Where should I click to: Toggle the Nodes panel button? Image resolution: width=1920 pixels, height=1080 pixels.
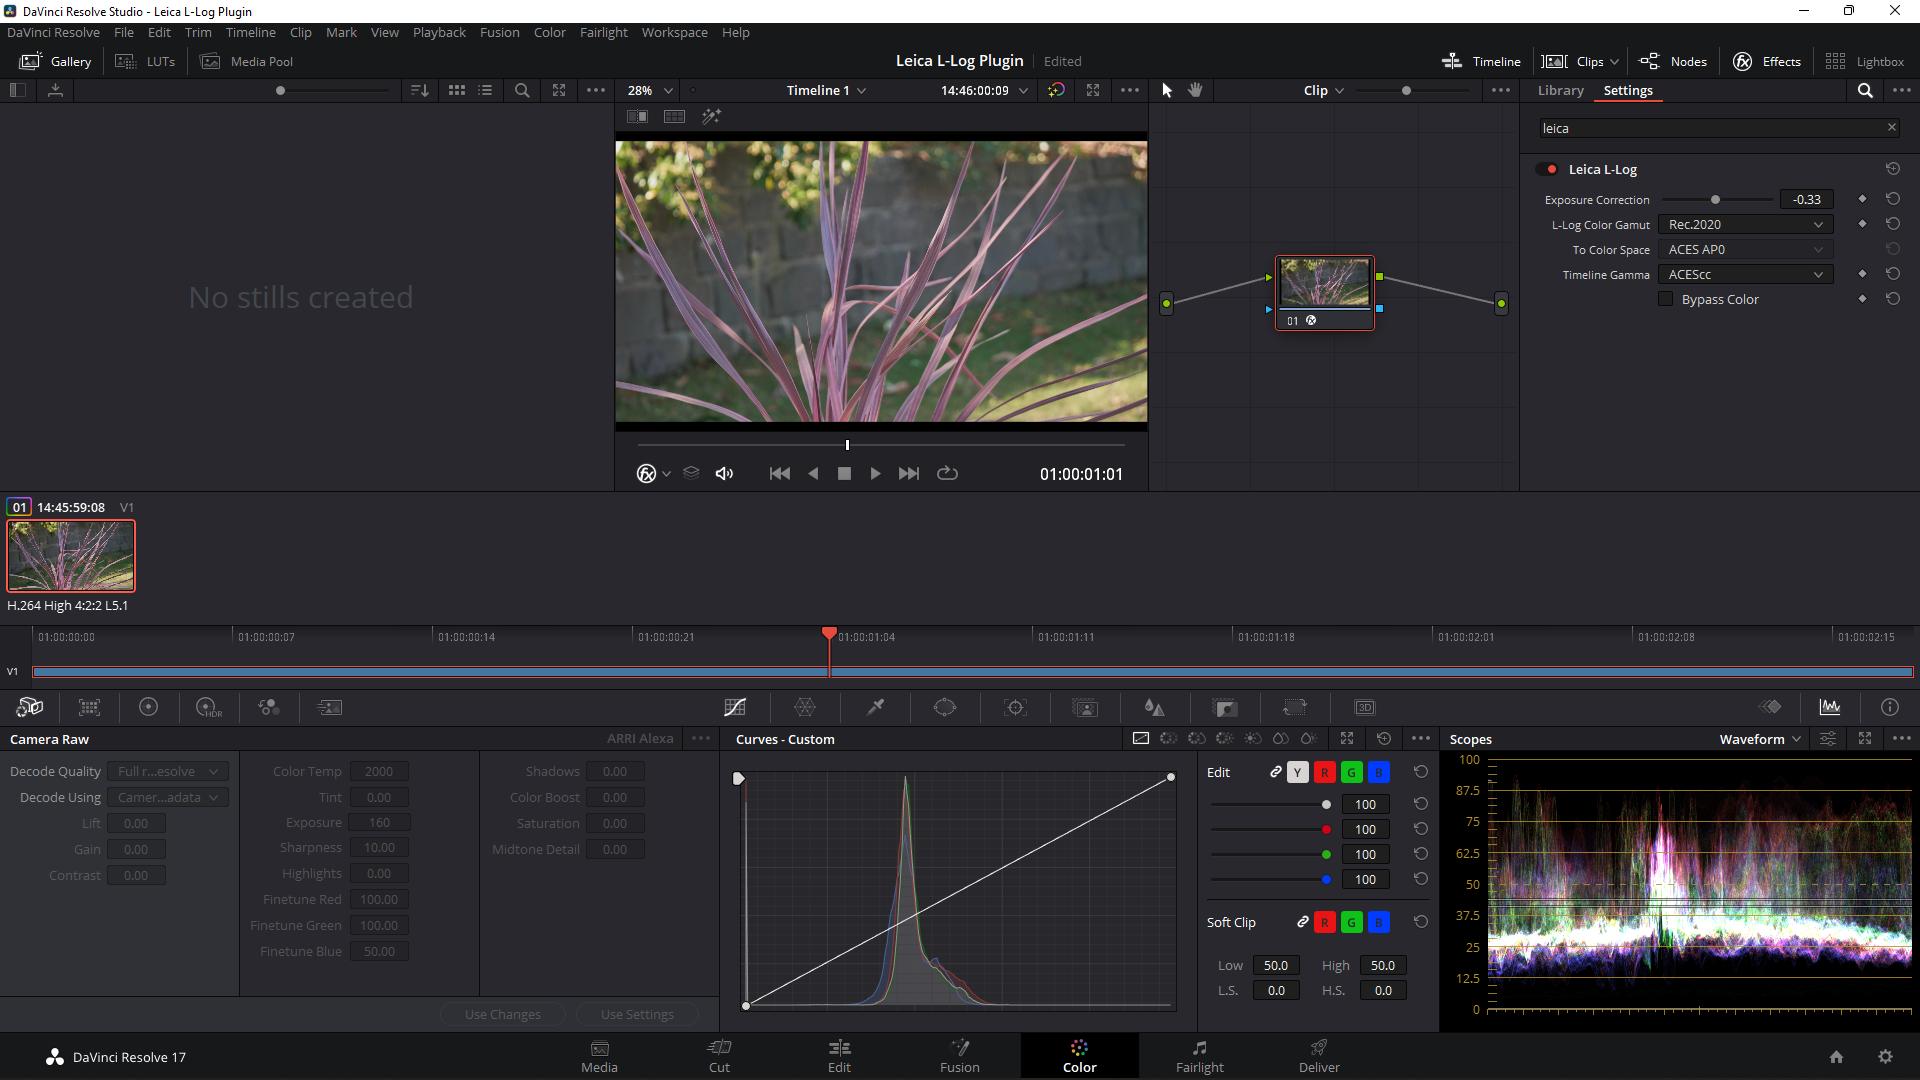point(1673,61)
